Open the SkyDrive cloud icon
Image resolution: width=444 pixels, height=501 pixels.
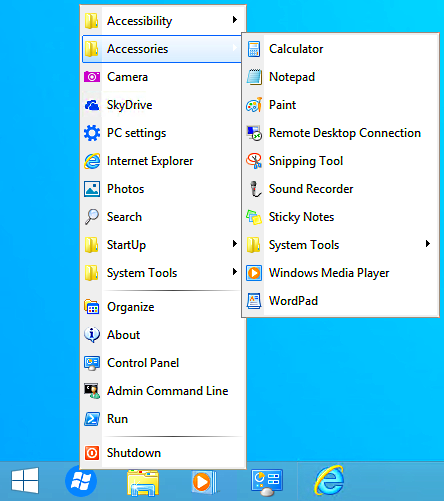click(x=92, y=105)
